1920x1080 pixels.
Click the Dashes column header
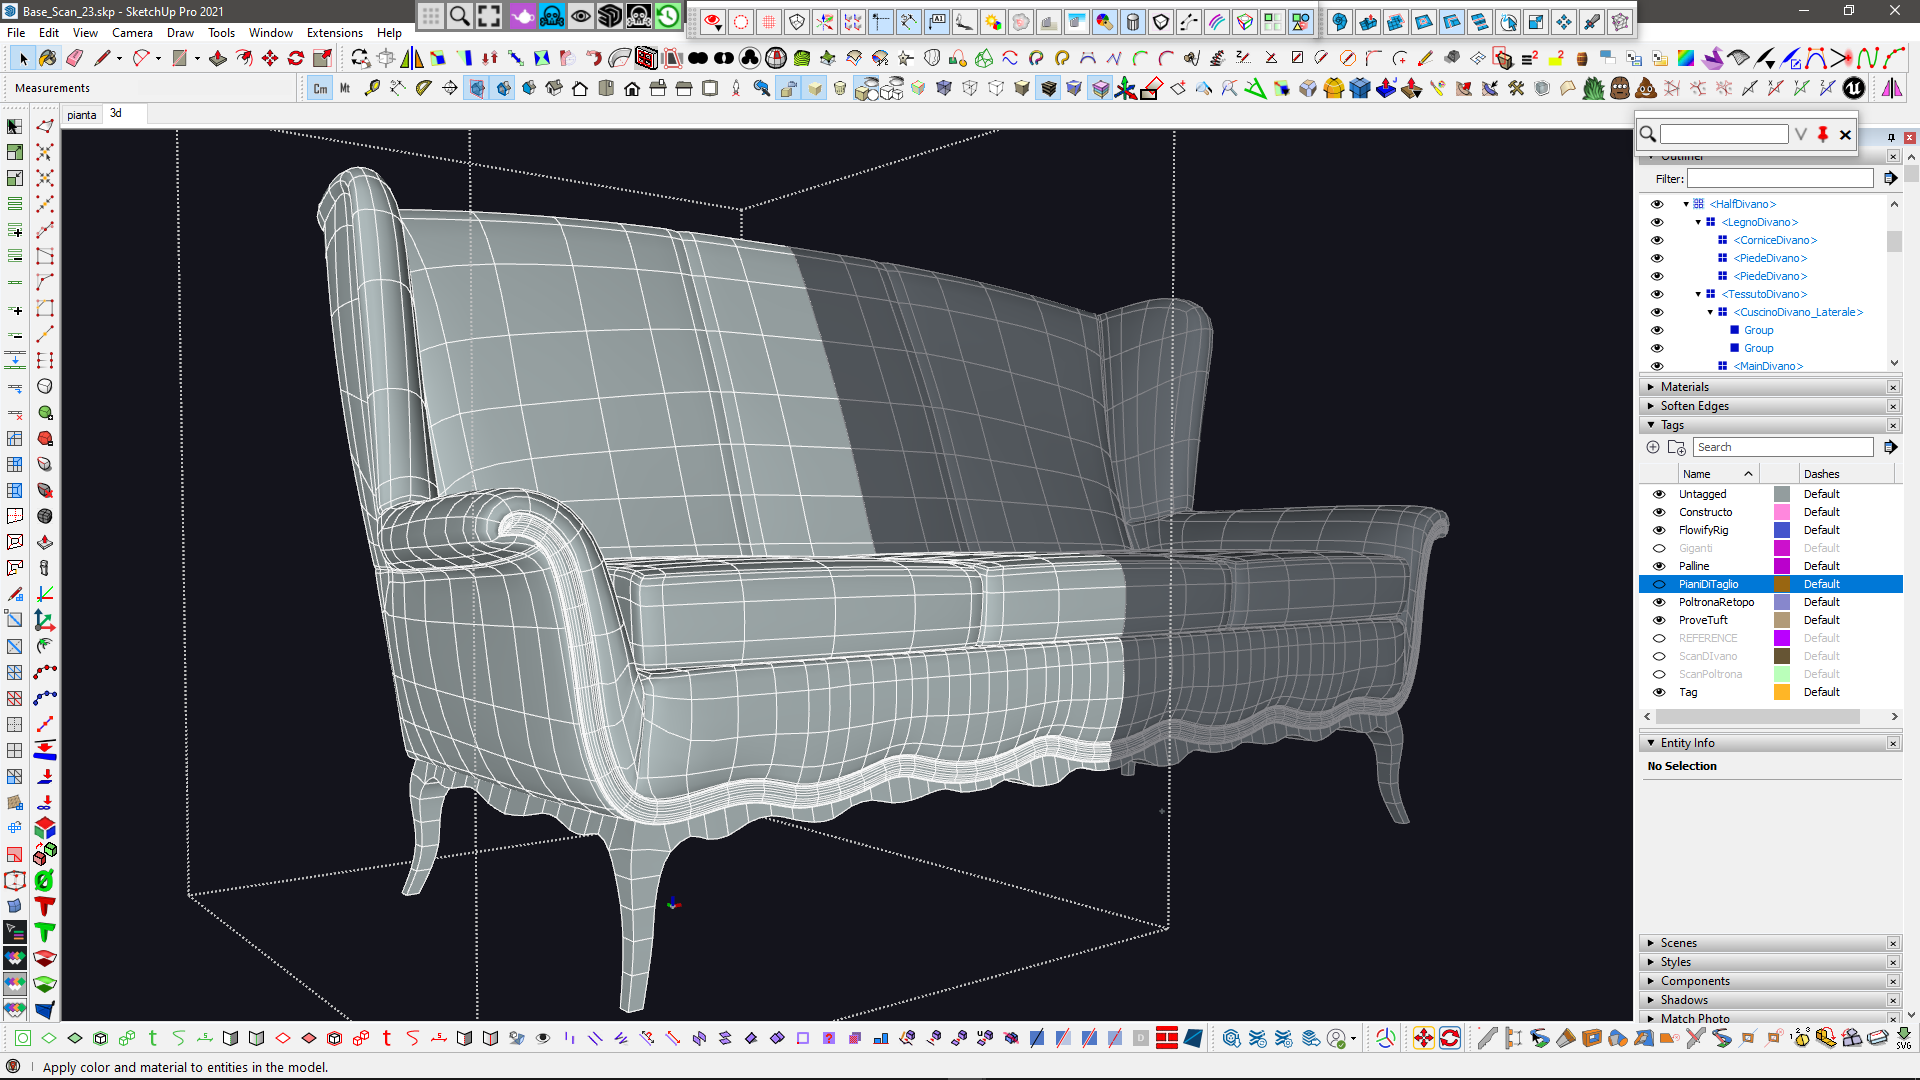click(x=1821, y=474)
